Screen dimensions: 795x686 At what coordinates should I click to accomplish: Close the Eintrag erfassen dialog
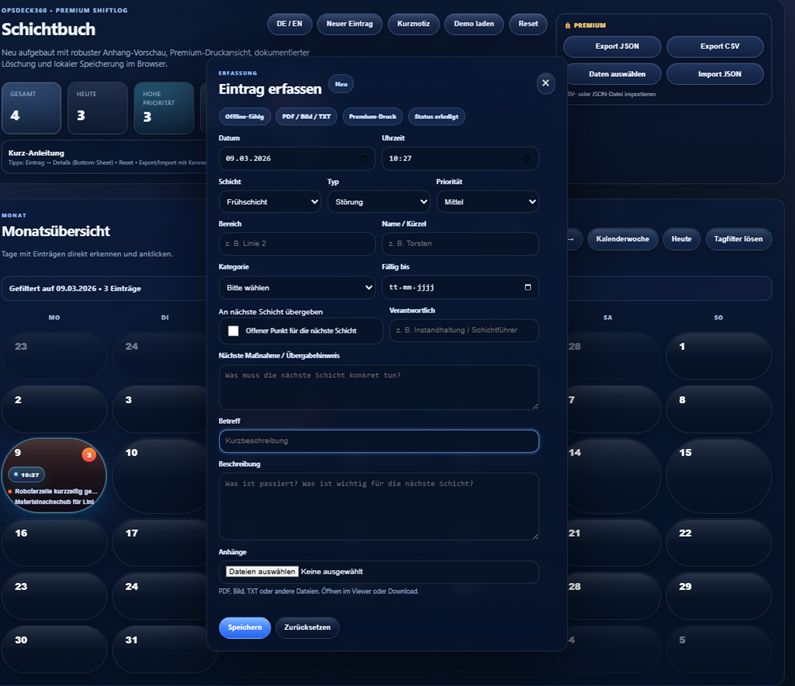tap(545, 83)
